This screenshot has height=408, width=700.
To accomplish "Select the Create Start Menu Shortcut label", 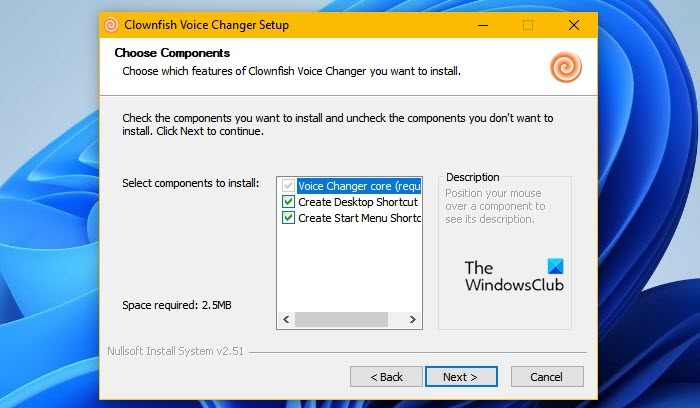I will (x=360, y=218).
